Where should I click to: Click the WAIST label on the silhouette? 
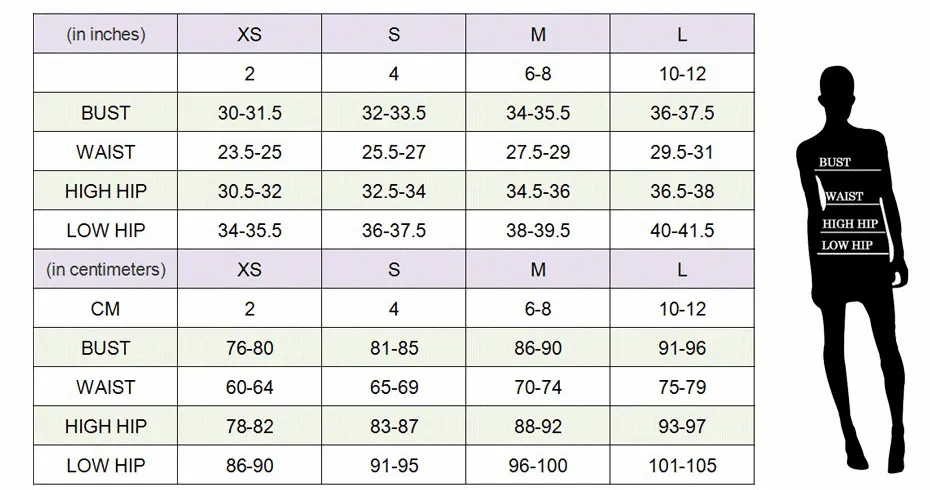(x=845, y=197)
